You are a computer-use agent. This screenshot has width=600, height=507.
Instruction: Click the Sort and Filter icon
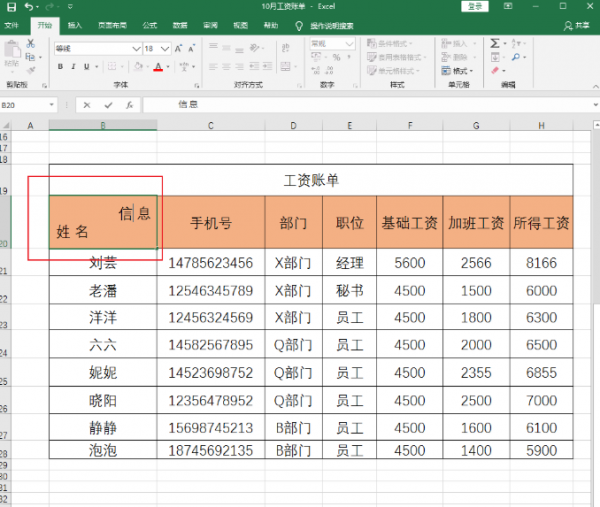click(x=516, y=43)
